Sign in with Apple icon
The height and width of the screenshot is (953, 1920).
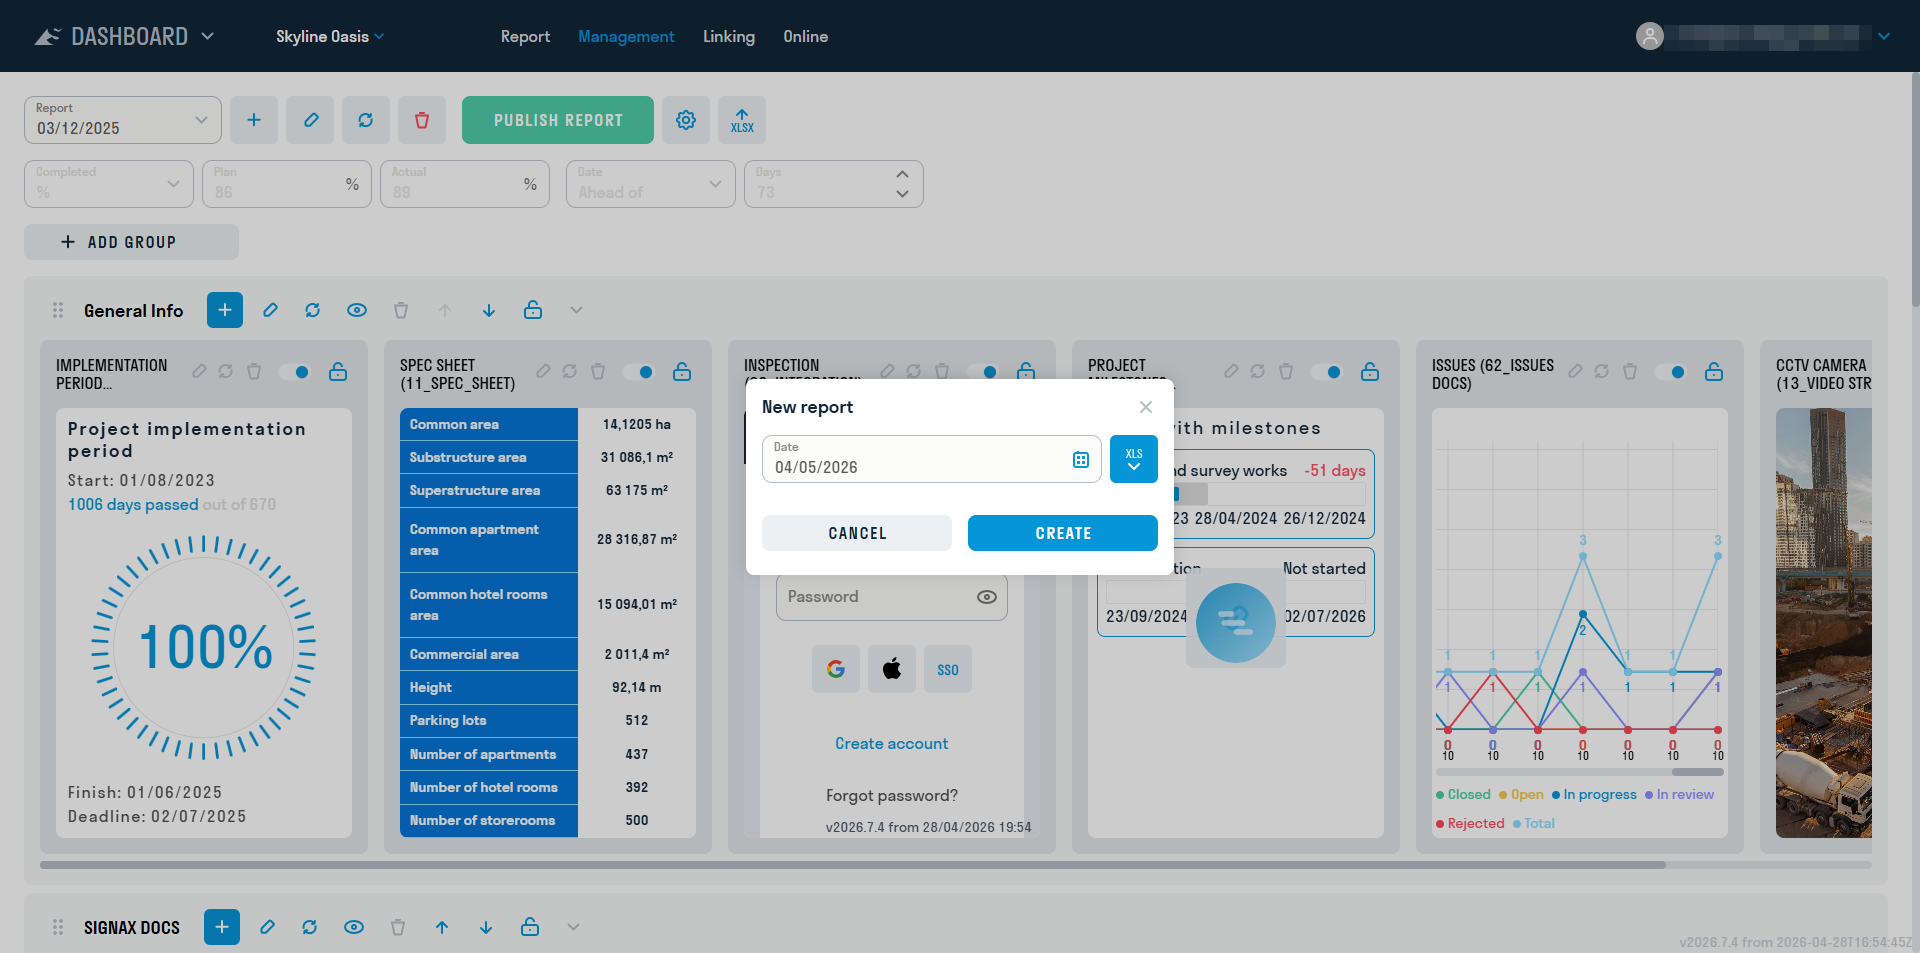pos(892,669)
